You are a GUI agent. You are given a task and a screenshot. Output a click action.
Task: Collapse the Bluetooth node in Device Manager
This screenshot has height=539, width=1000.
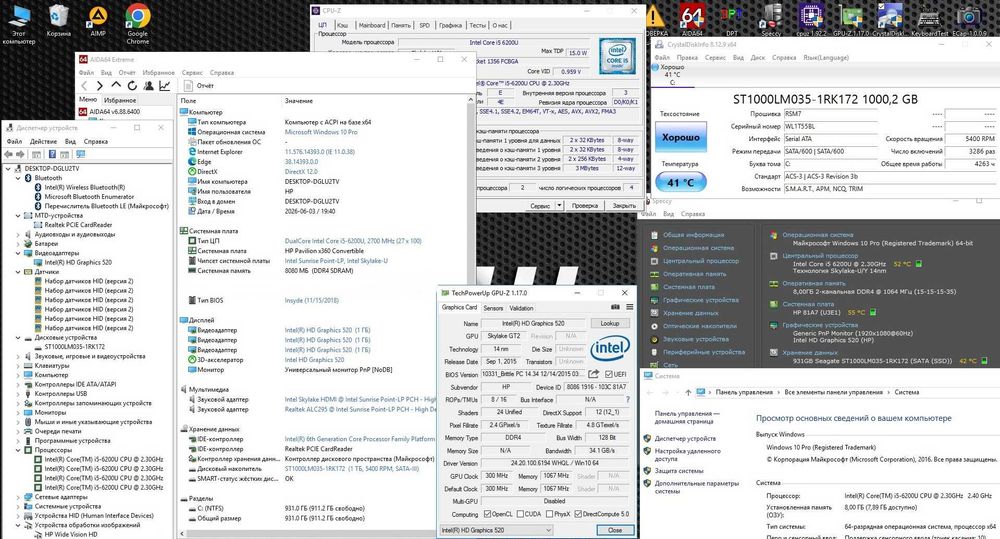18,178
